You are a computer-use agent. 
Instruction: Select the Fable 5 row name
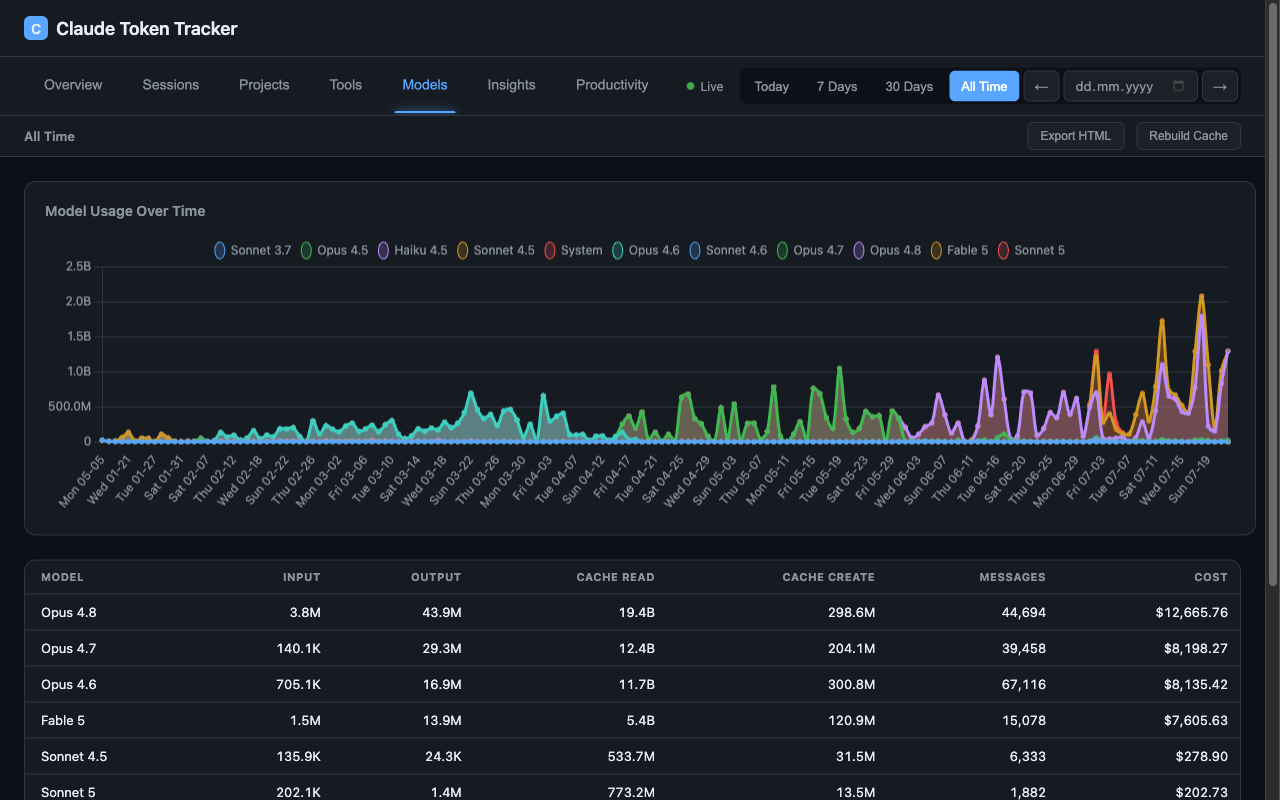point(63,720)
